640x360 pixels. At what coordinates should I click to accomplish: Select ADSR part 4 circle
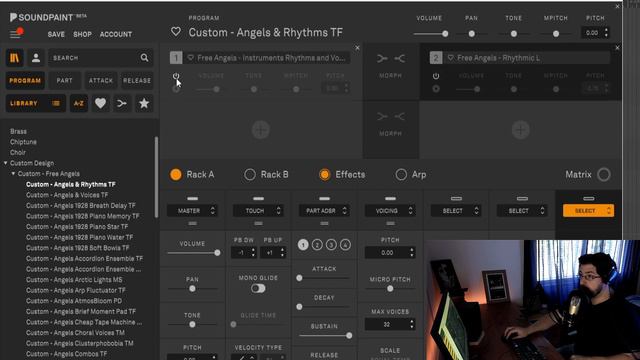coord(345,244)
